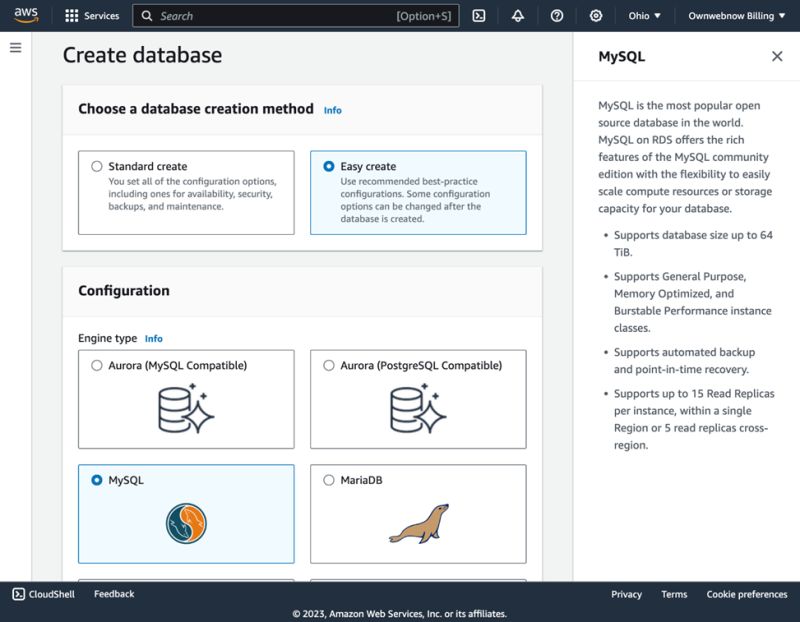Click the Create database heading
Viewport: 800px width, 622px height.
pos(142,55)
